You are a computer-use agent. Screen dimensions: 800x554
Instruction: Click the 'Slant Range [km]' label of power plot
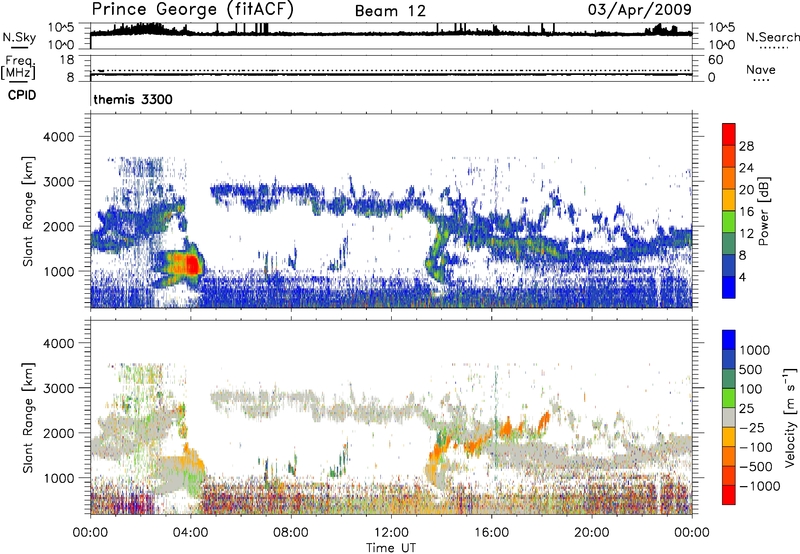click(x=28, y=211)
